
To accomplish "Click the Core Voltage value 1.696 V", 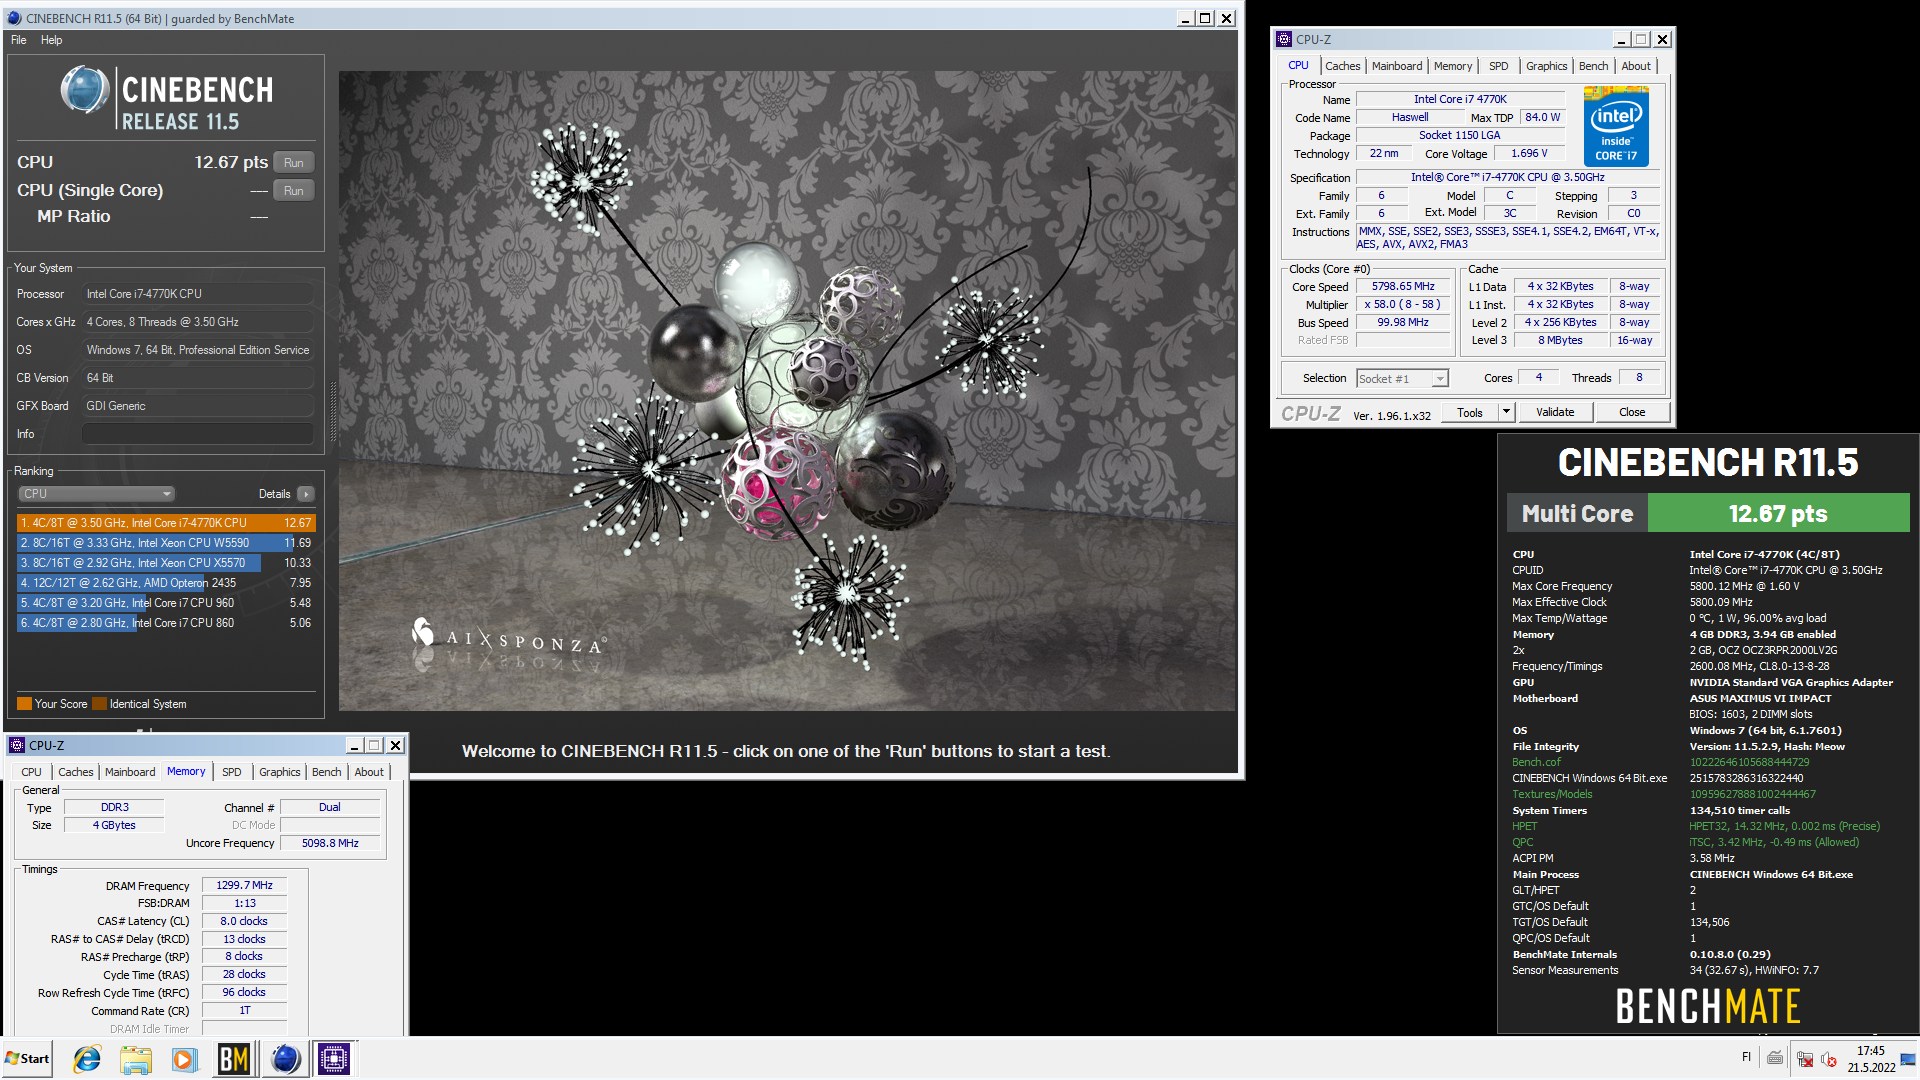I will pos(1529,154).
